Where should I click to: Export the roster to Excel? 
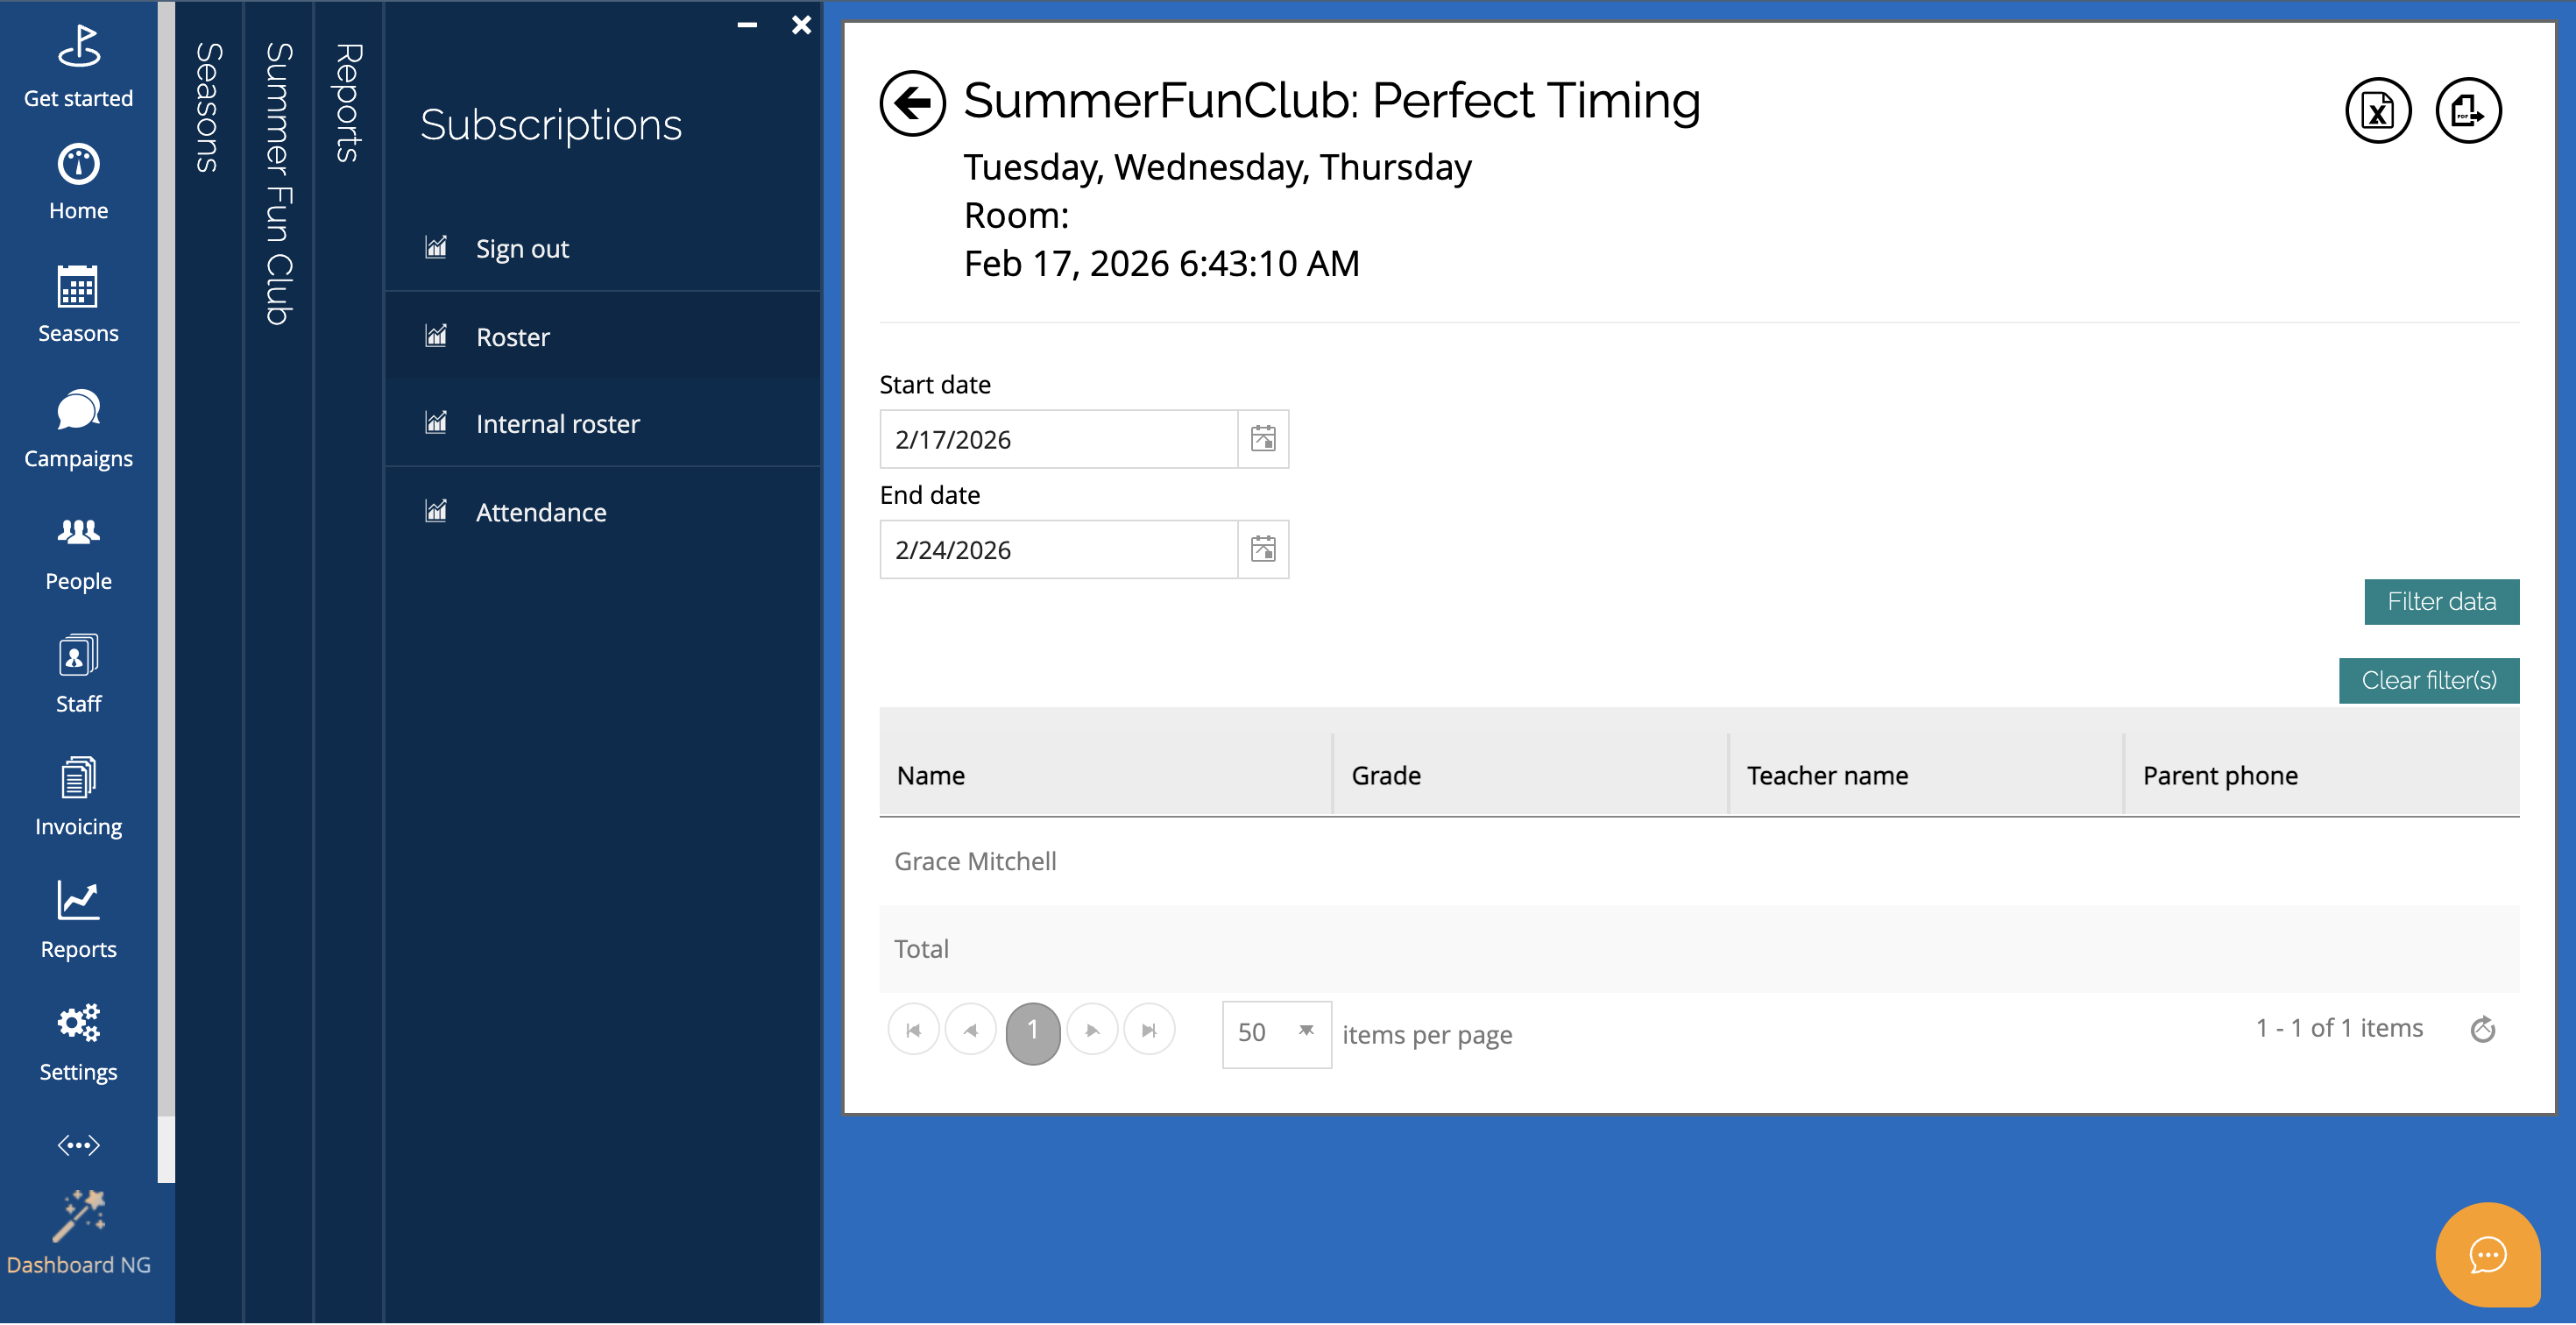pos(2377,110)
